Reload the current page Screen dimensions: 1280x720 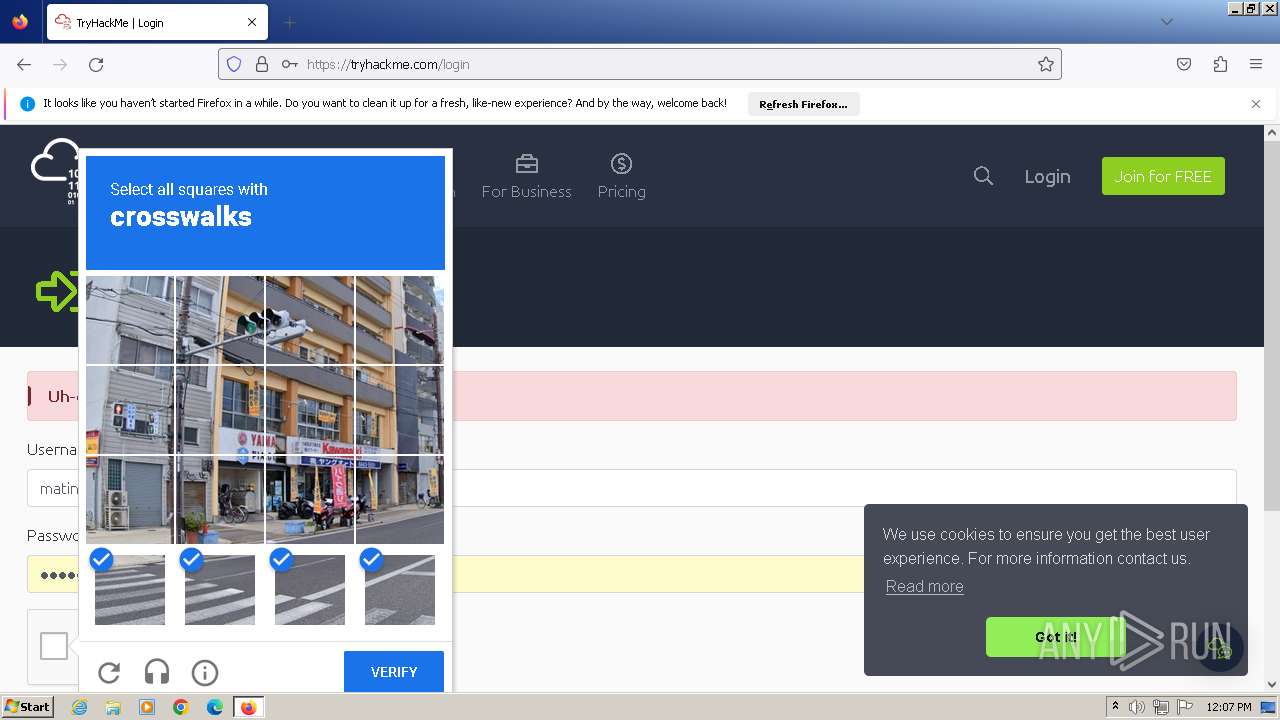96,64
